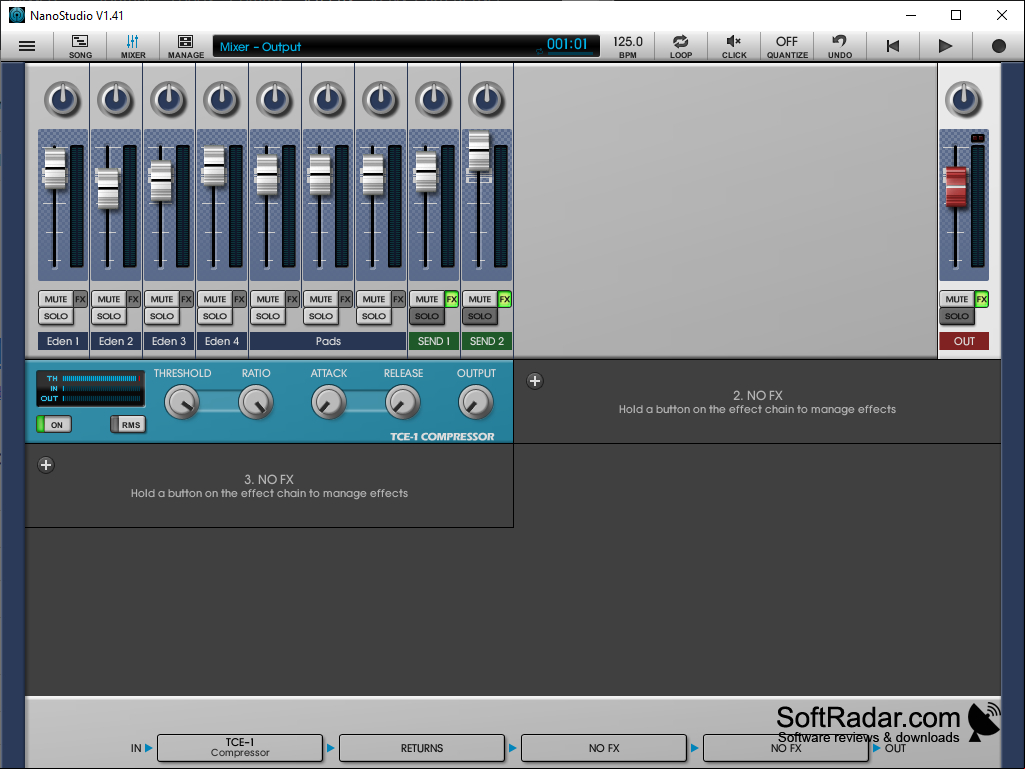Click the compressor Release knob
Viewport: 1025px width, 769px height.
403,402
